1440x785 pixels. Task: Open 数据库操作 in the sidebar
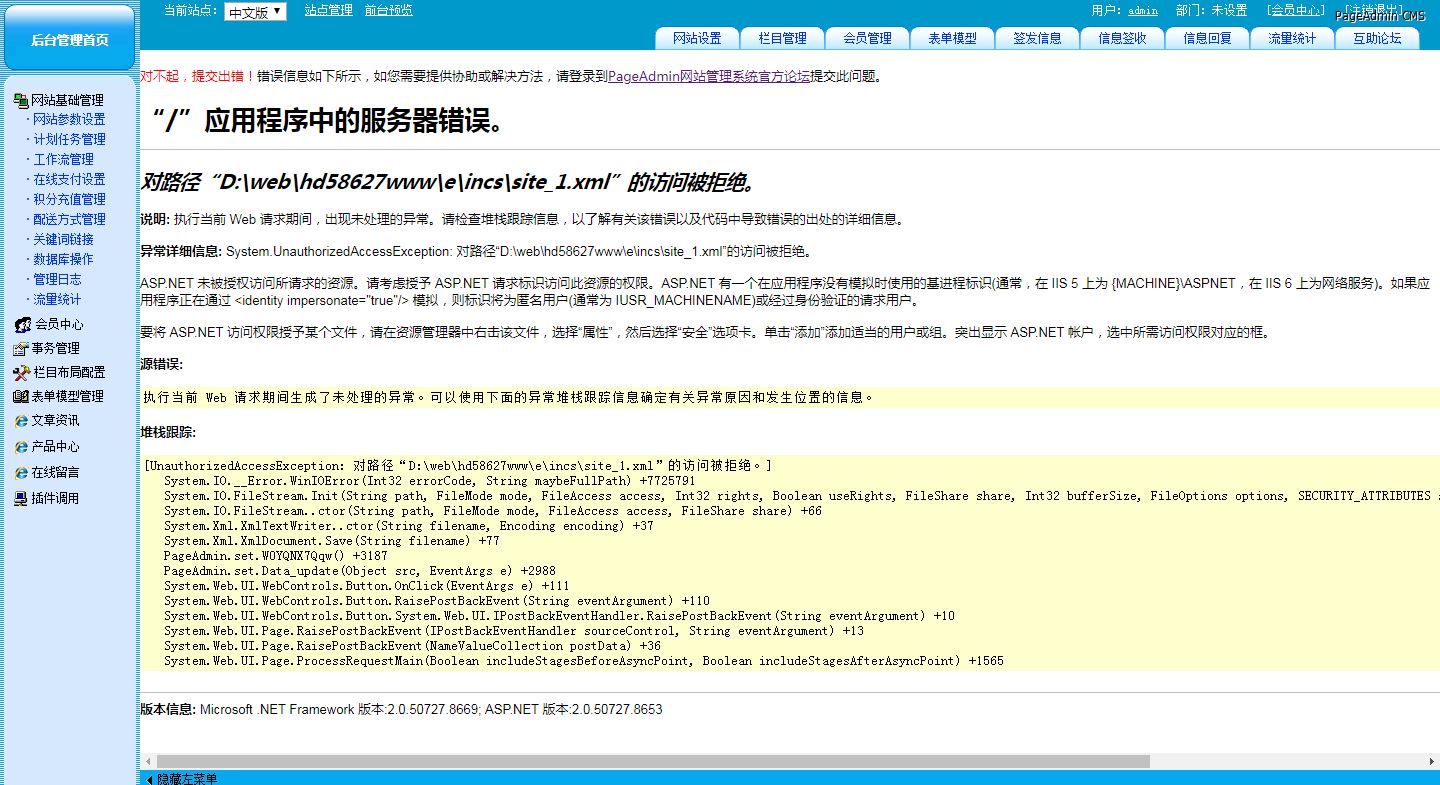(63, 259)
